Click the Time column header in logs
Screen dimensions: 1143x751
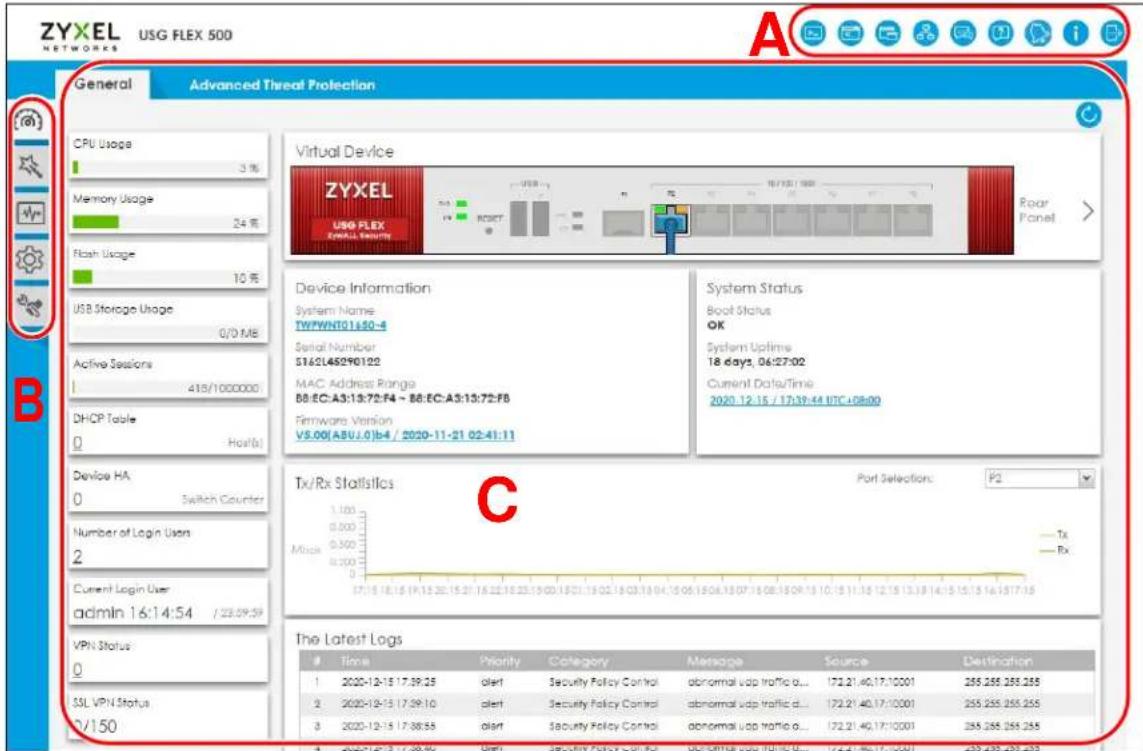tap(355, 661)
